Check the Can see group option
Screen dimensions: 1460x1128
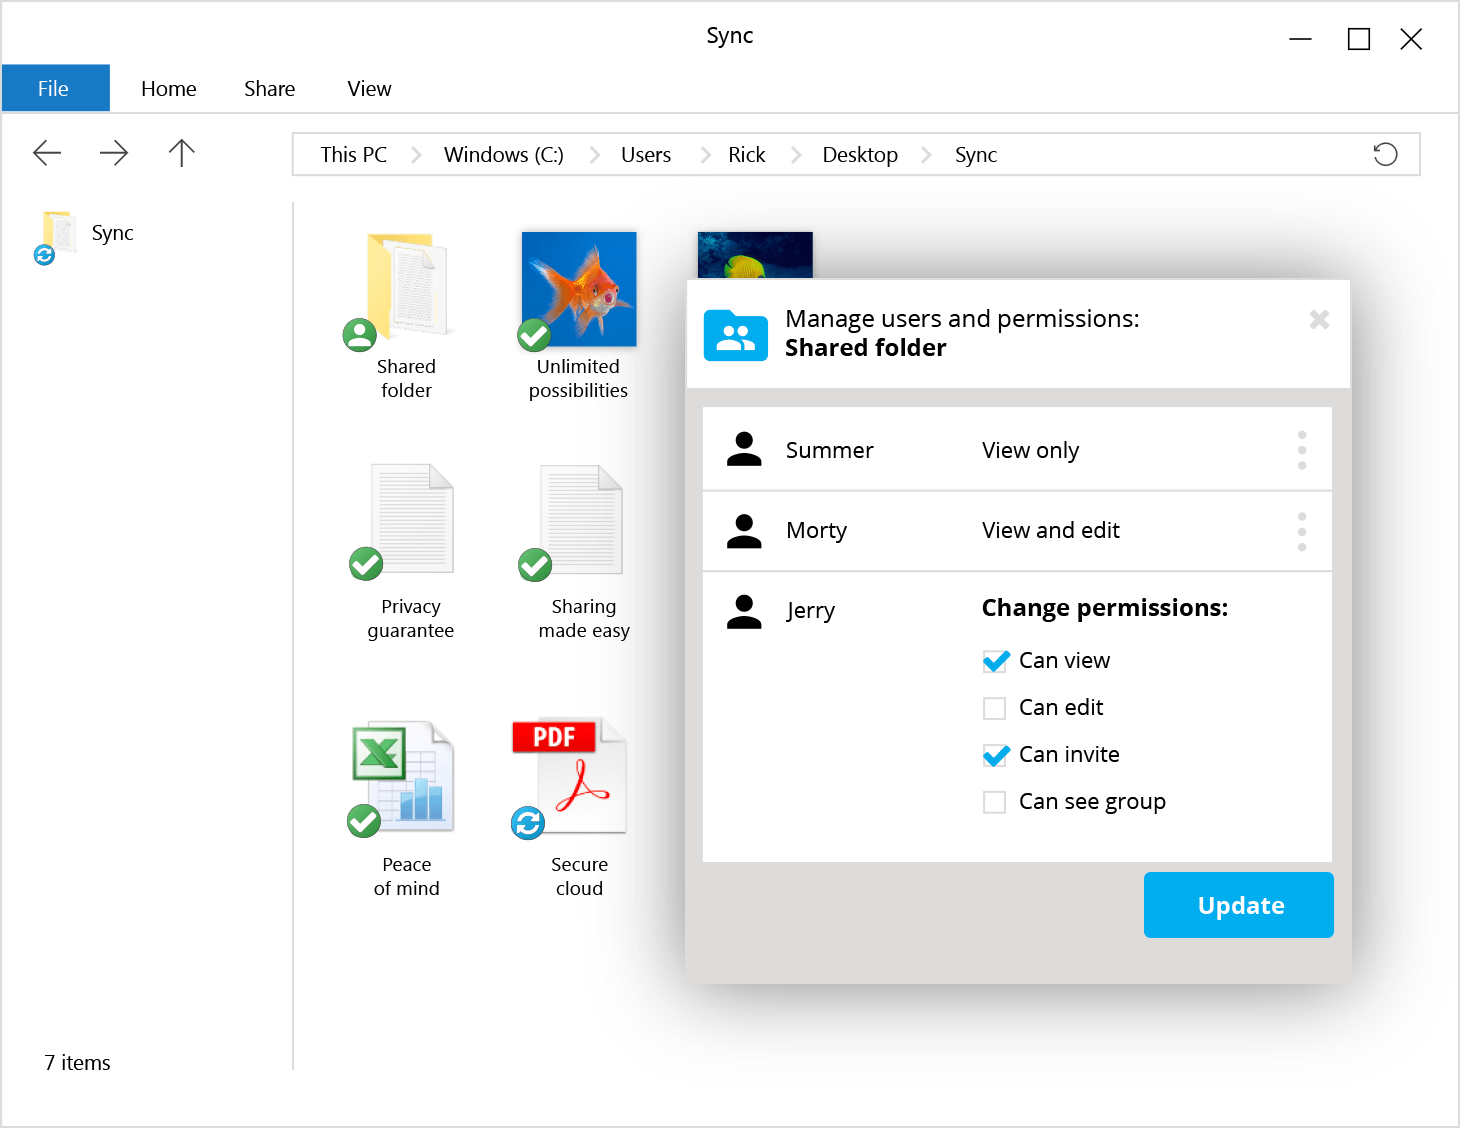[994, 801]
